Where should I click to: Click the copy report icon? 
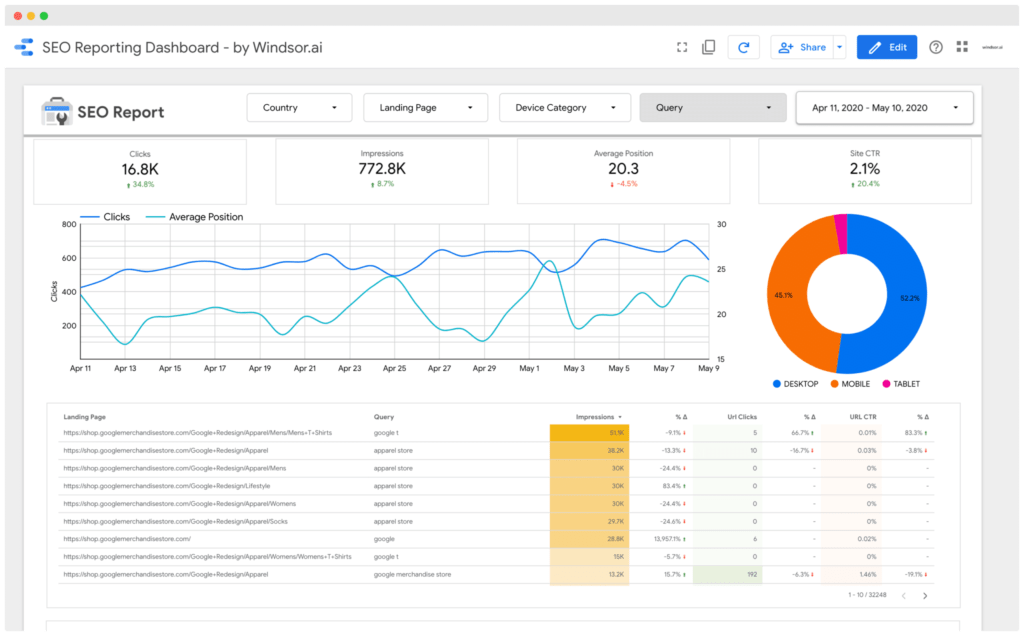pyautogui.click(x=709, y=47)
